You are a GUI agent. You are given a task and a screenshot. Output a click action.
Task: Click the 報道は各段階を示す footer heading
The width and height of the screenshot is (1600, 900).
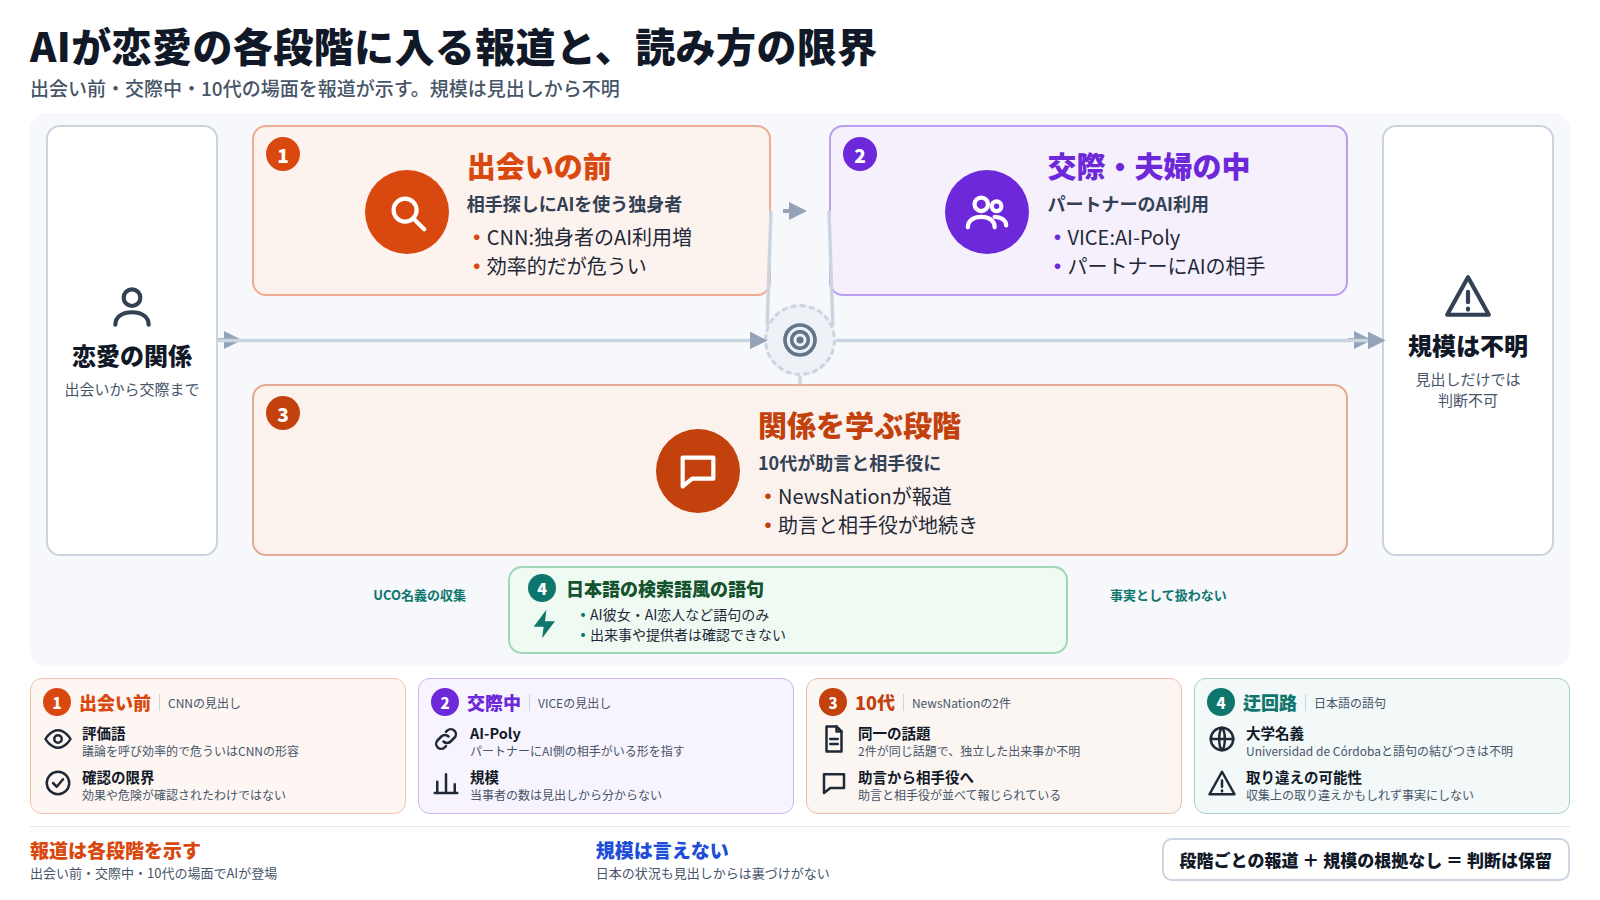click(x=115, y=851)
